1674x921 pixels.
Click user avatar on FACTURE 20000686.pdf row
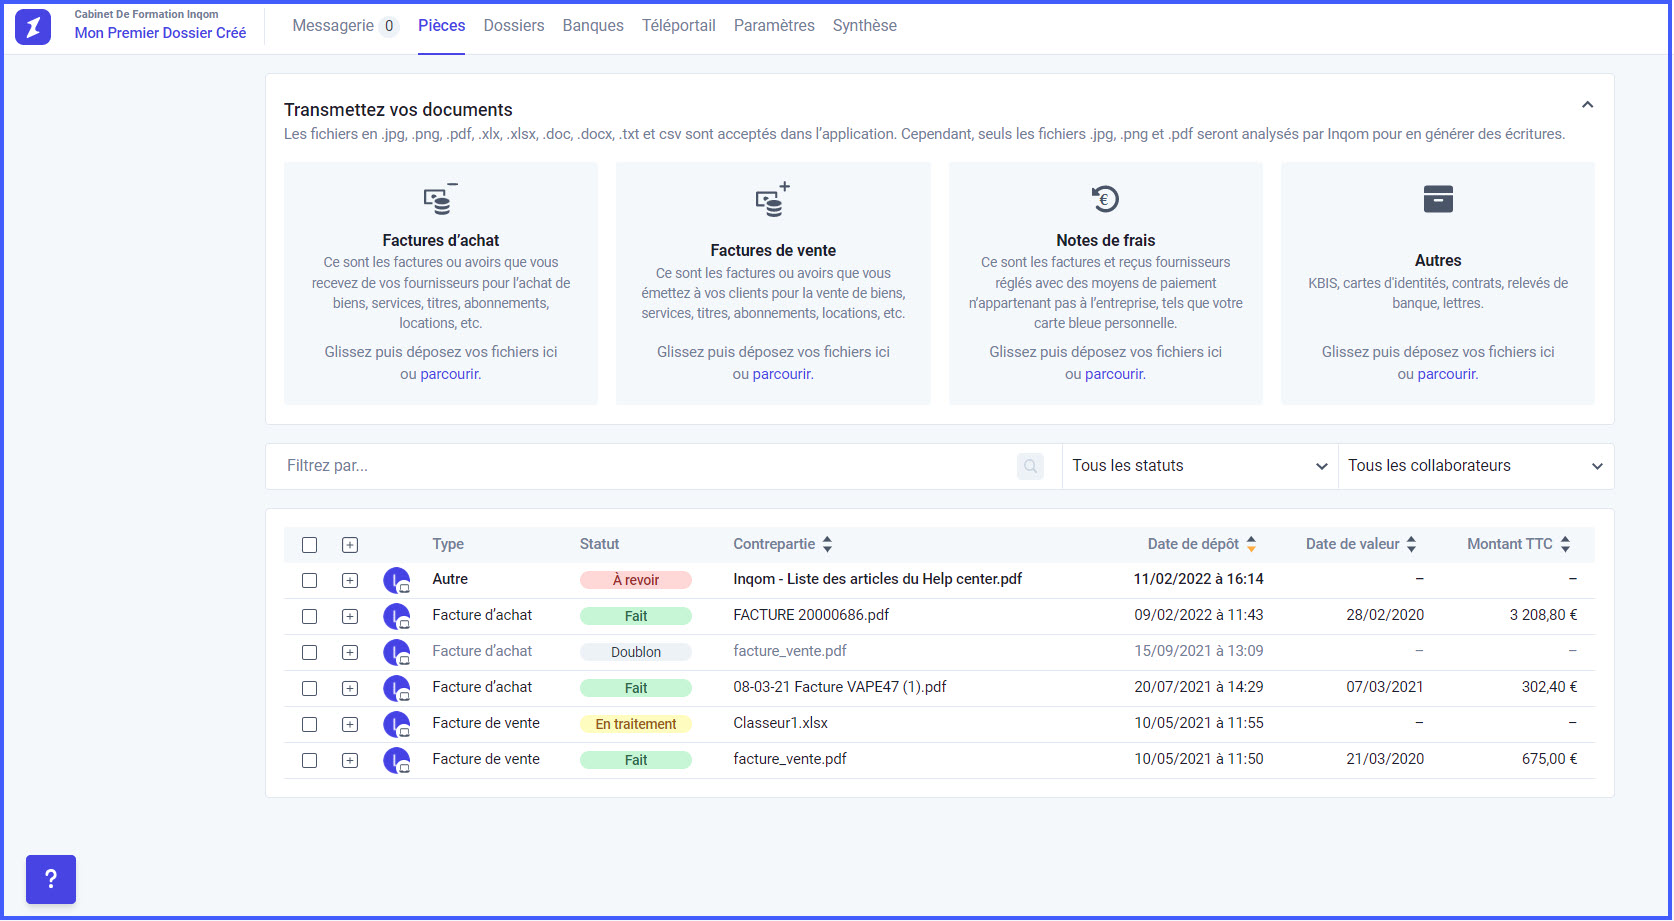click(x=396, y=616)
